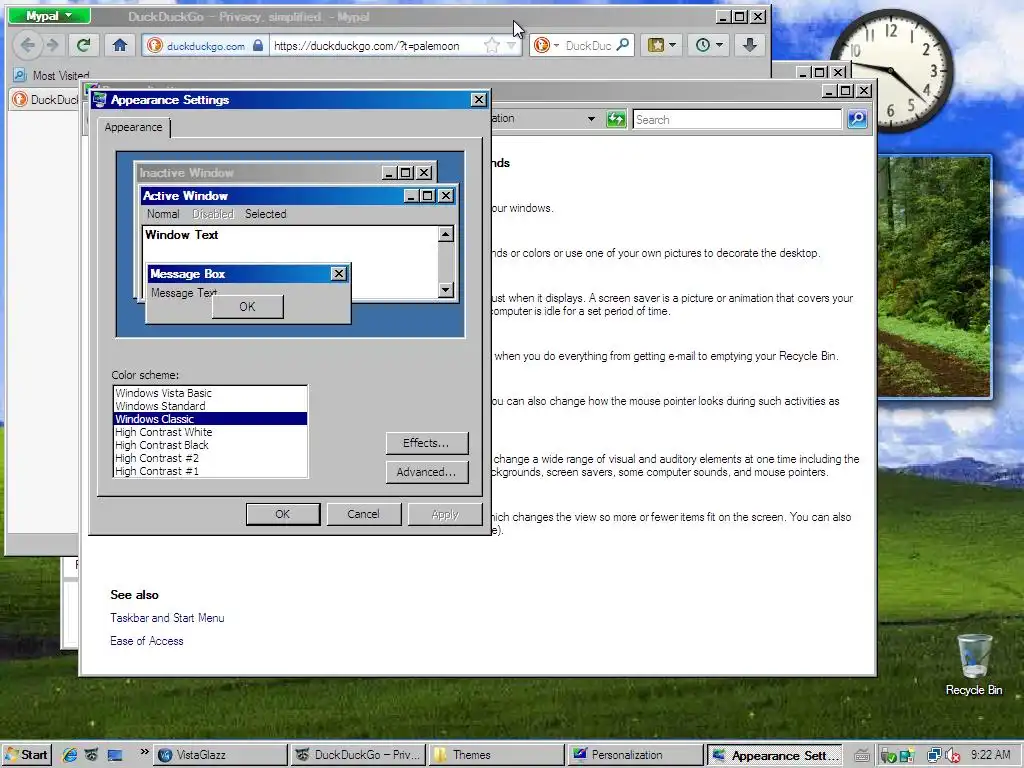Click the Active Window title bar in preview
Screen dimensions: 1024x768
coord(298,195)
